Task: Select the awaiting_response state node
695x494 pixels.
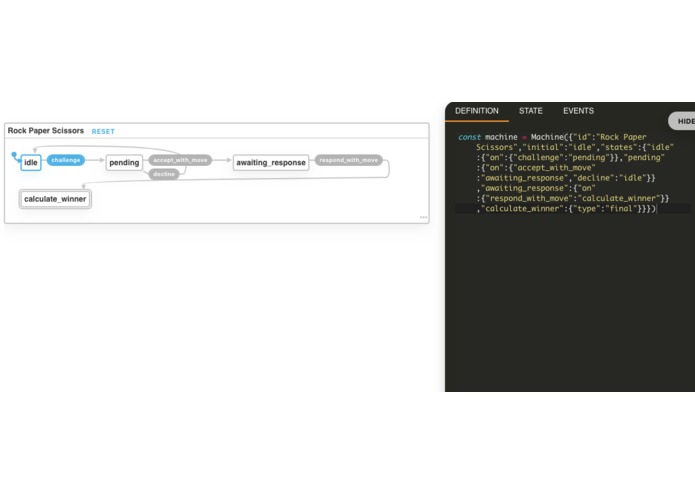Action: [x=271, y=163]
